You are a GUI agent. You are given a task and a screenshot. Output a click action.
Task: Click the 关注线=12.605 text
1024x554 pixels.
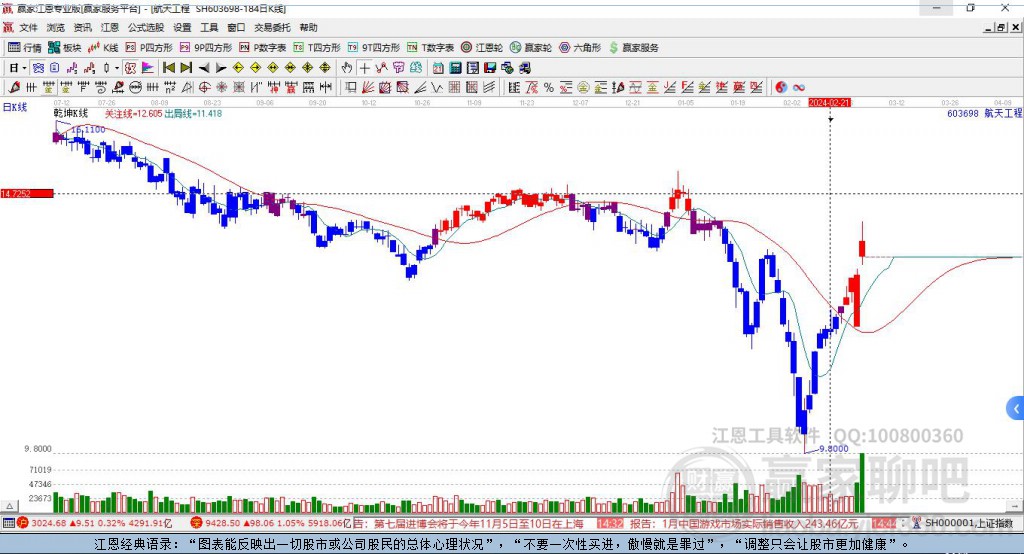tap(133, 114)
